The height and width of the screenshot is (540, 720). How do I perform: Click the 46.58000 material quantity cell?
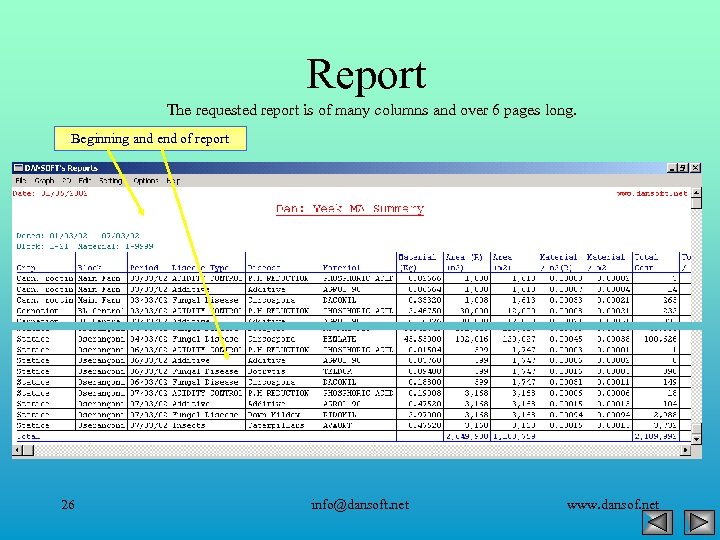pyautogui.click(x=422, y=339)
